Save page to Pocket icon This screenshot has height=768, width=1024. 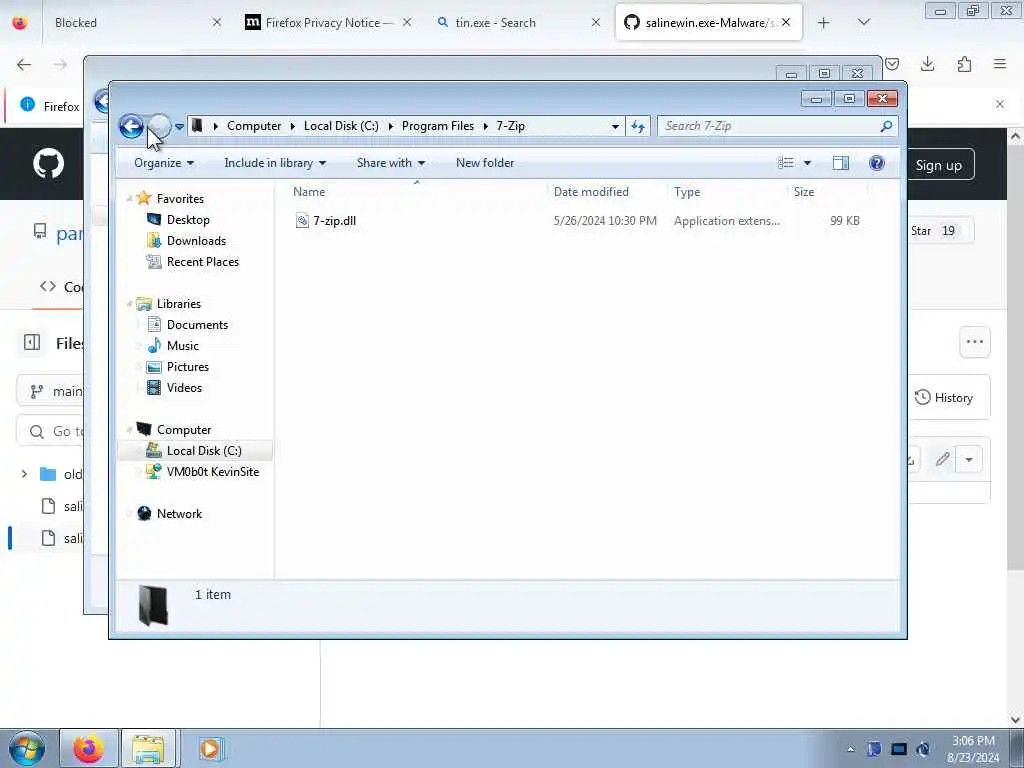(x=892, y=63)
